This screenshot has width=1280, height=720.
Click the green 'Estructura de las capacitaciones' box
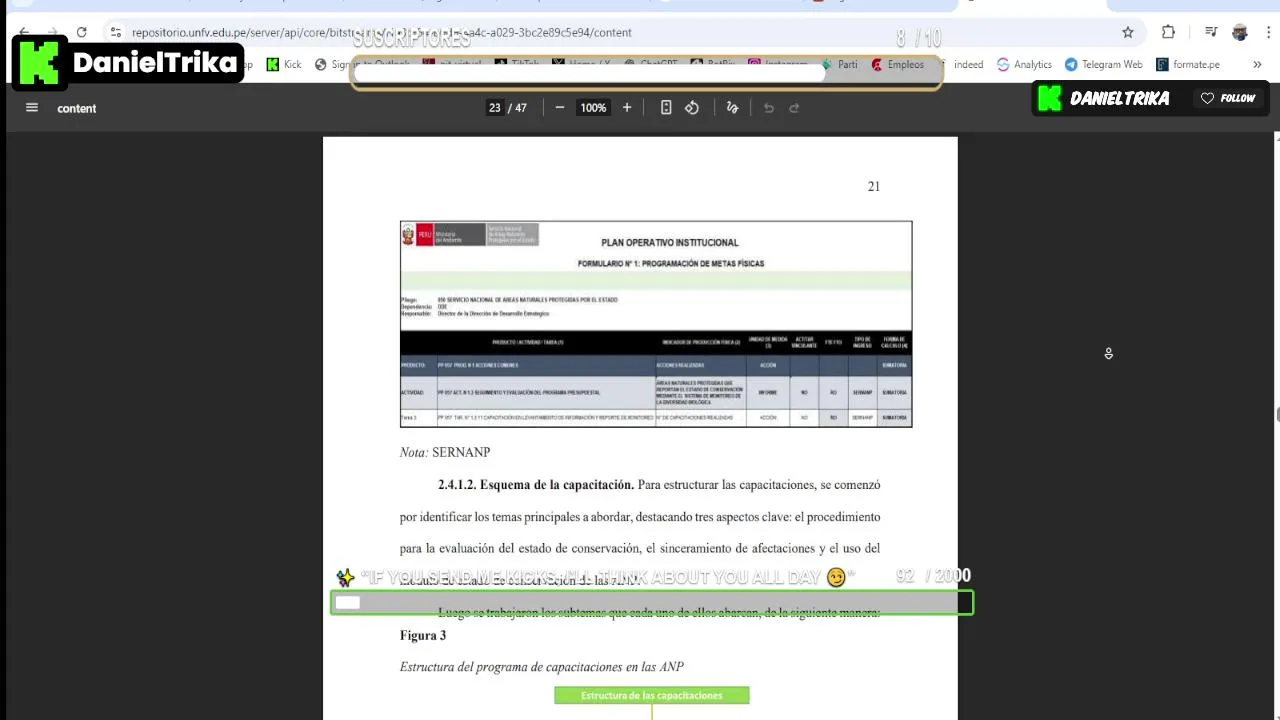tap(652, 695)
